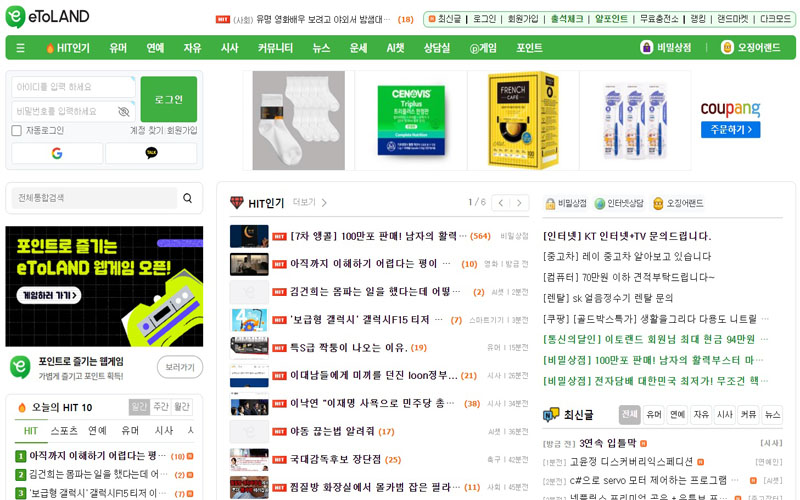Screen dimensions: 800x500
Task: Click new-post icon beside 고윤정 디스커버리익스페디션
Action: (701, 462)
